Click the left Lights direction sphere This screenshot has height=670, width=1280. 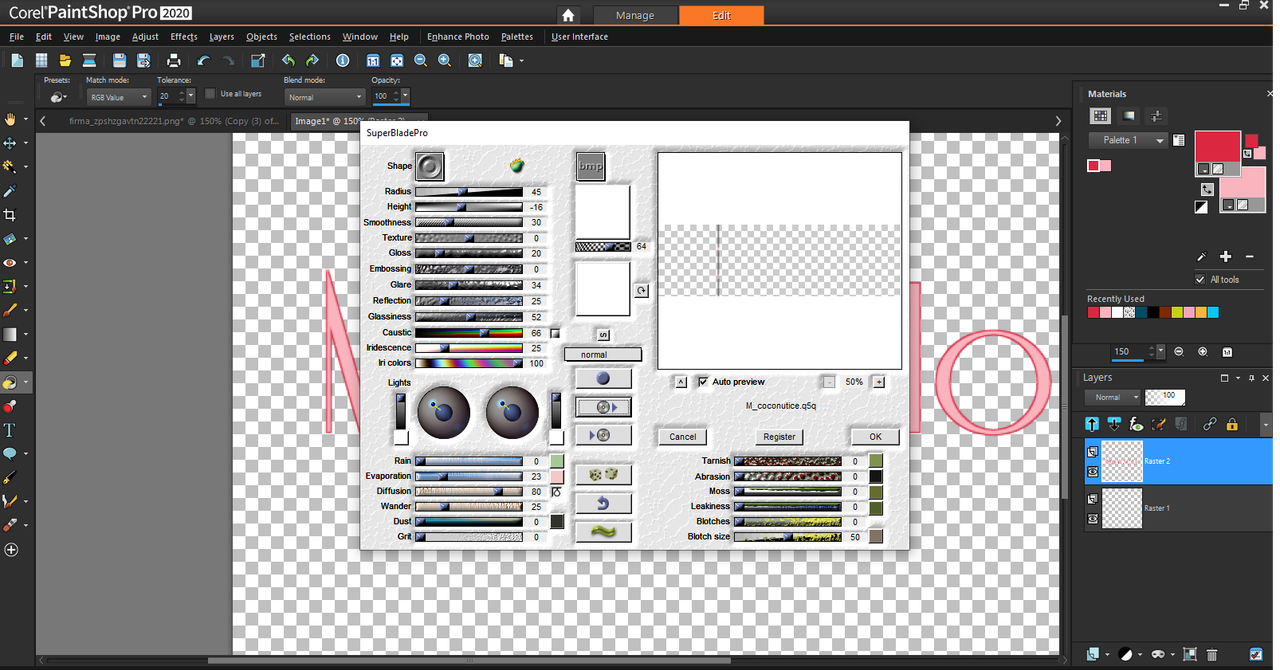pos(444,412)
